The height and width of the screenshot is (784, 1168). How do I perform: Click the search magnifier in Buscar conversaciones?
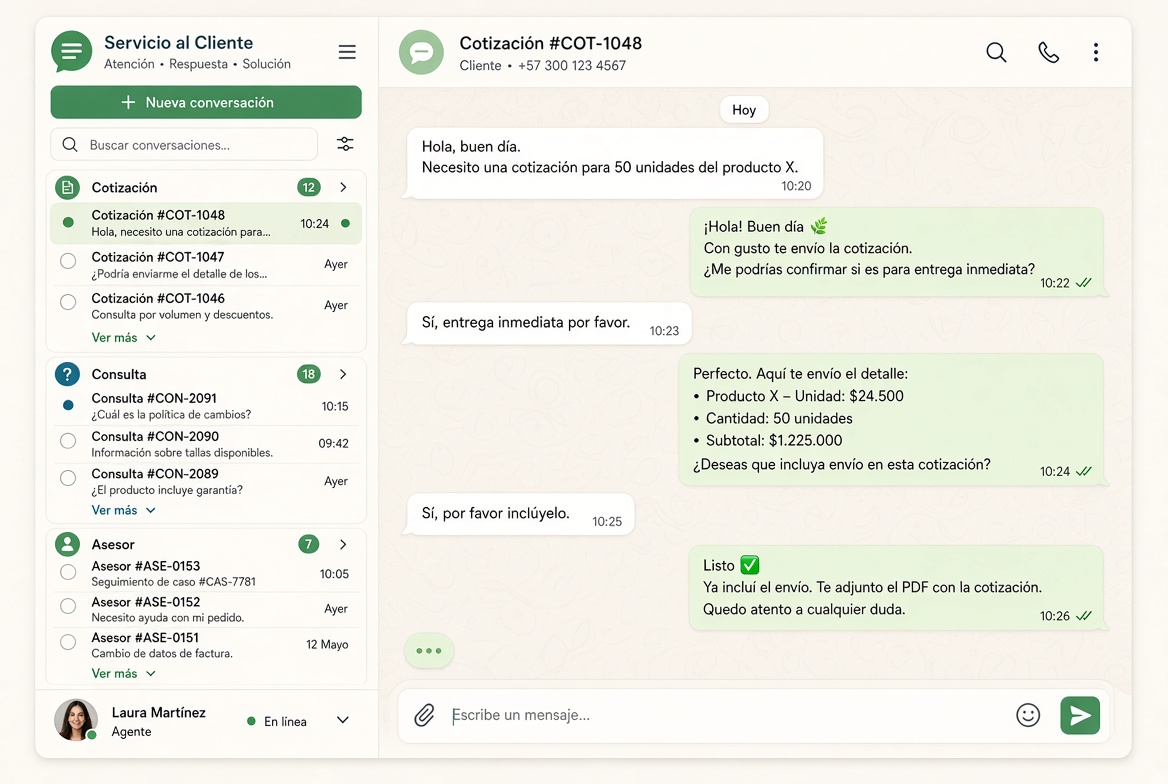pyautogui.click(x=70, y=145)
